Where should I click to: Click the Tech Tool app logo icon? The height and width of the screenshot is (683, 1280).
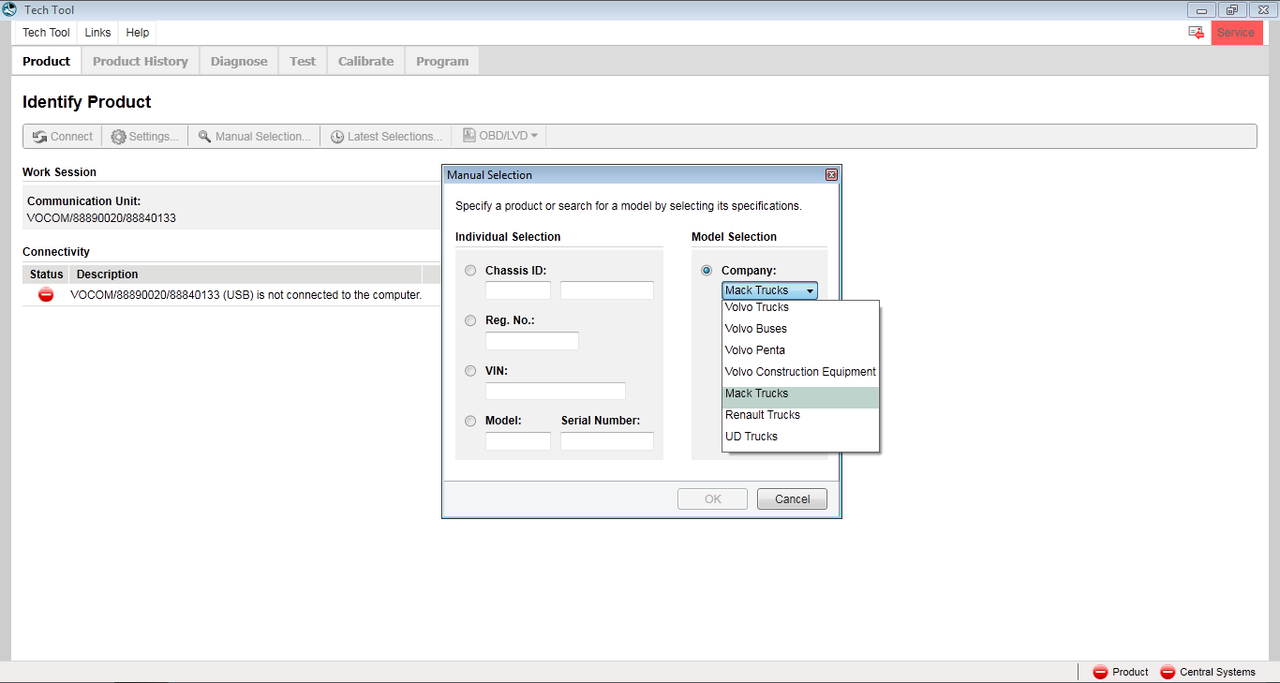(x=10, y=9)
